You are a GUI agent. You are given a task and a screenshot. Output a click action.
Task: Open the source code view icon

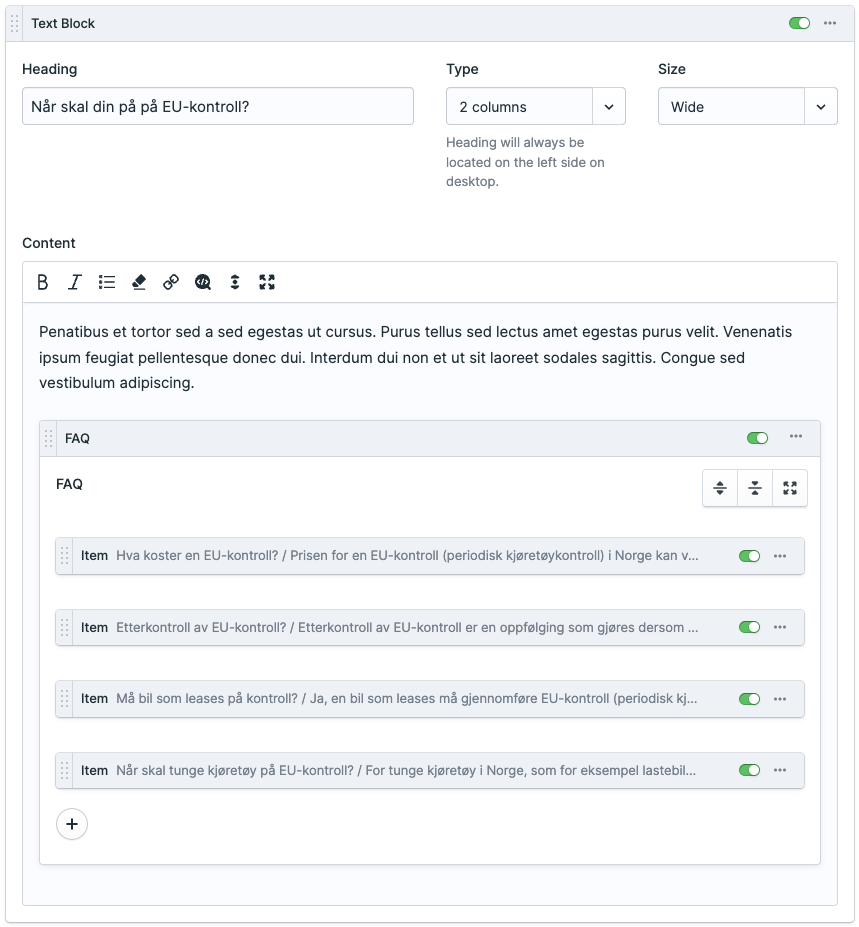pos(203,282)
